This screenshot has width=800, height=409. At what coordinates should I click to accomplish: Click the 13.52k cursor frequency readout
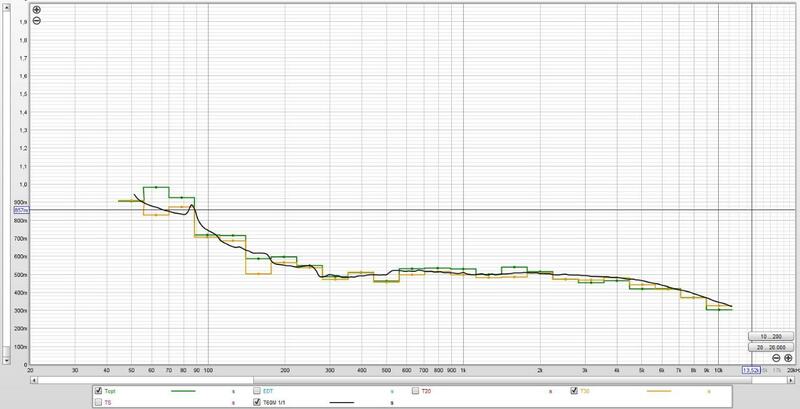click(751, 370)
